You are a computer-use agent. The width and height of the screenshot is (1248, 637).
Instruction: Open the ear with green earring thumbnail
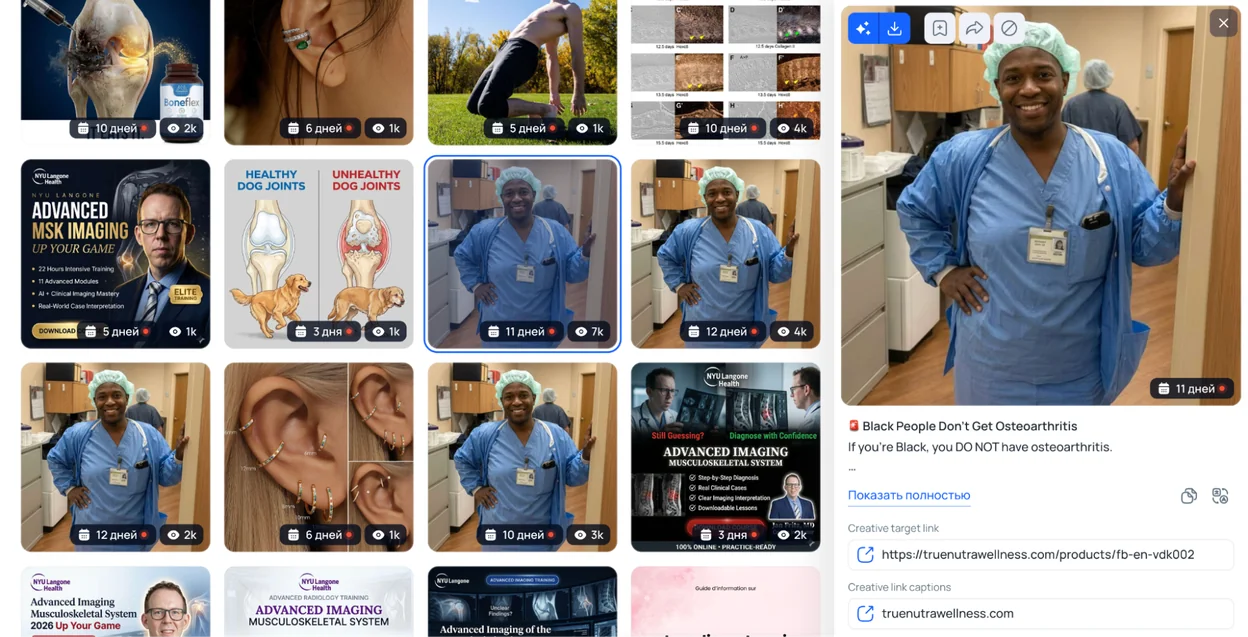pos(319,72)
